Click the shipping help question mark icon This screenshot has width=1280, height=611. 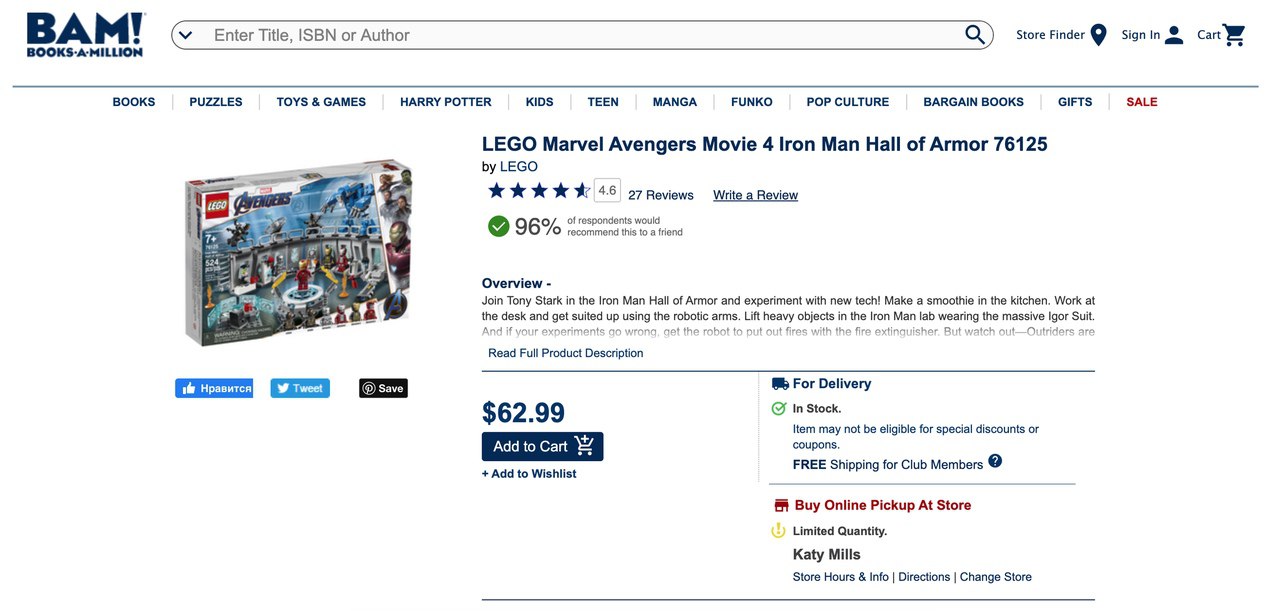(x=995, y=461)
